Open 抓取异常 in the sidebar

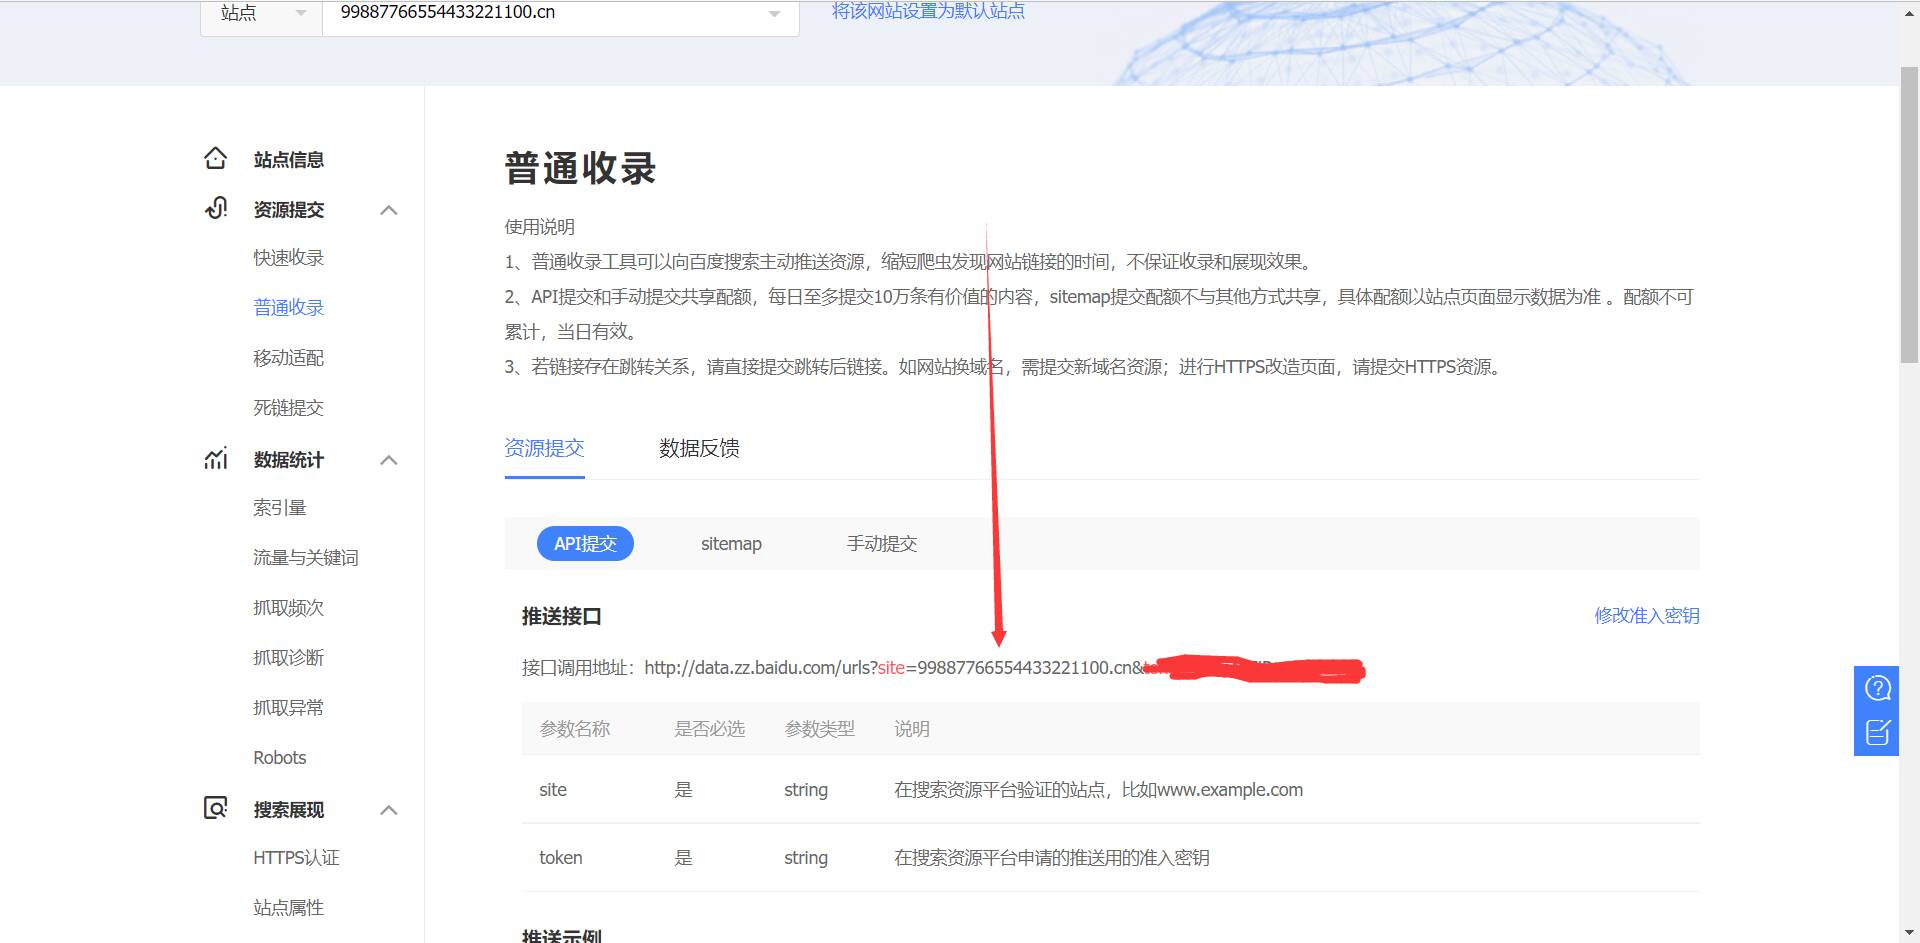click(x=288, y=707)
